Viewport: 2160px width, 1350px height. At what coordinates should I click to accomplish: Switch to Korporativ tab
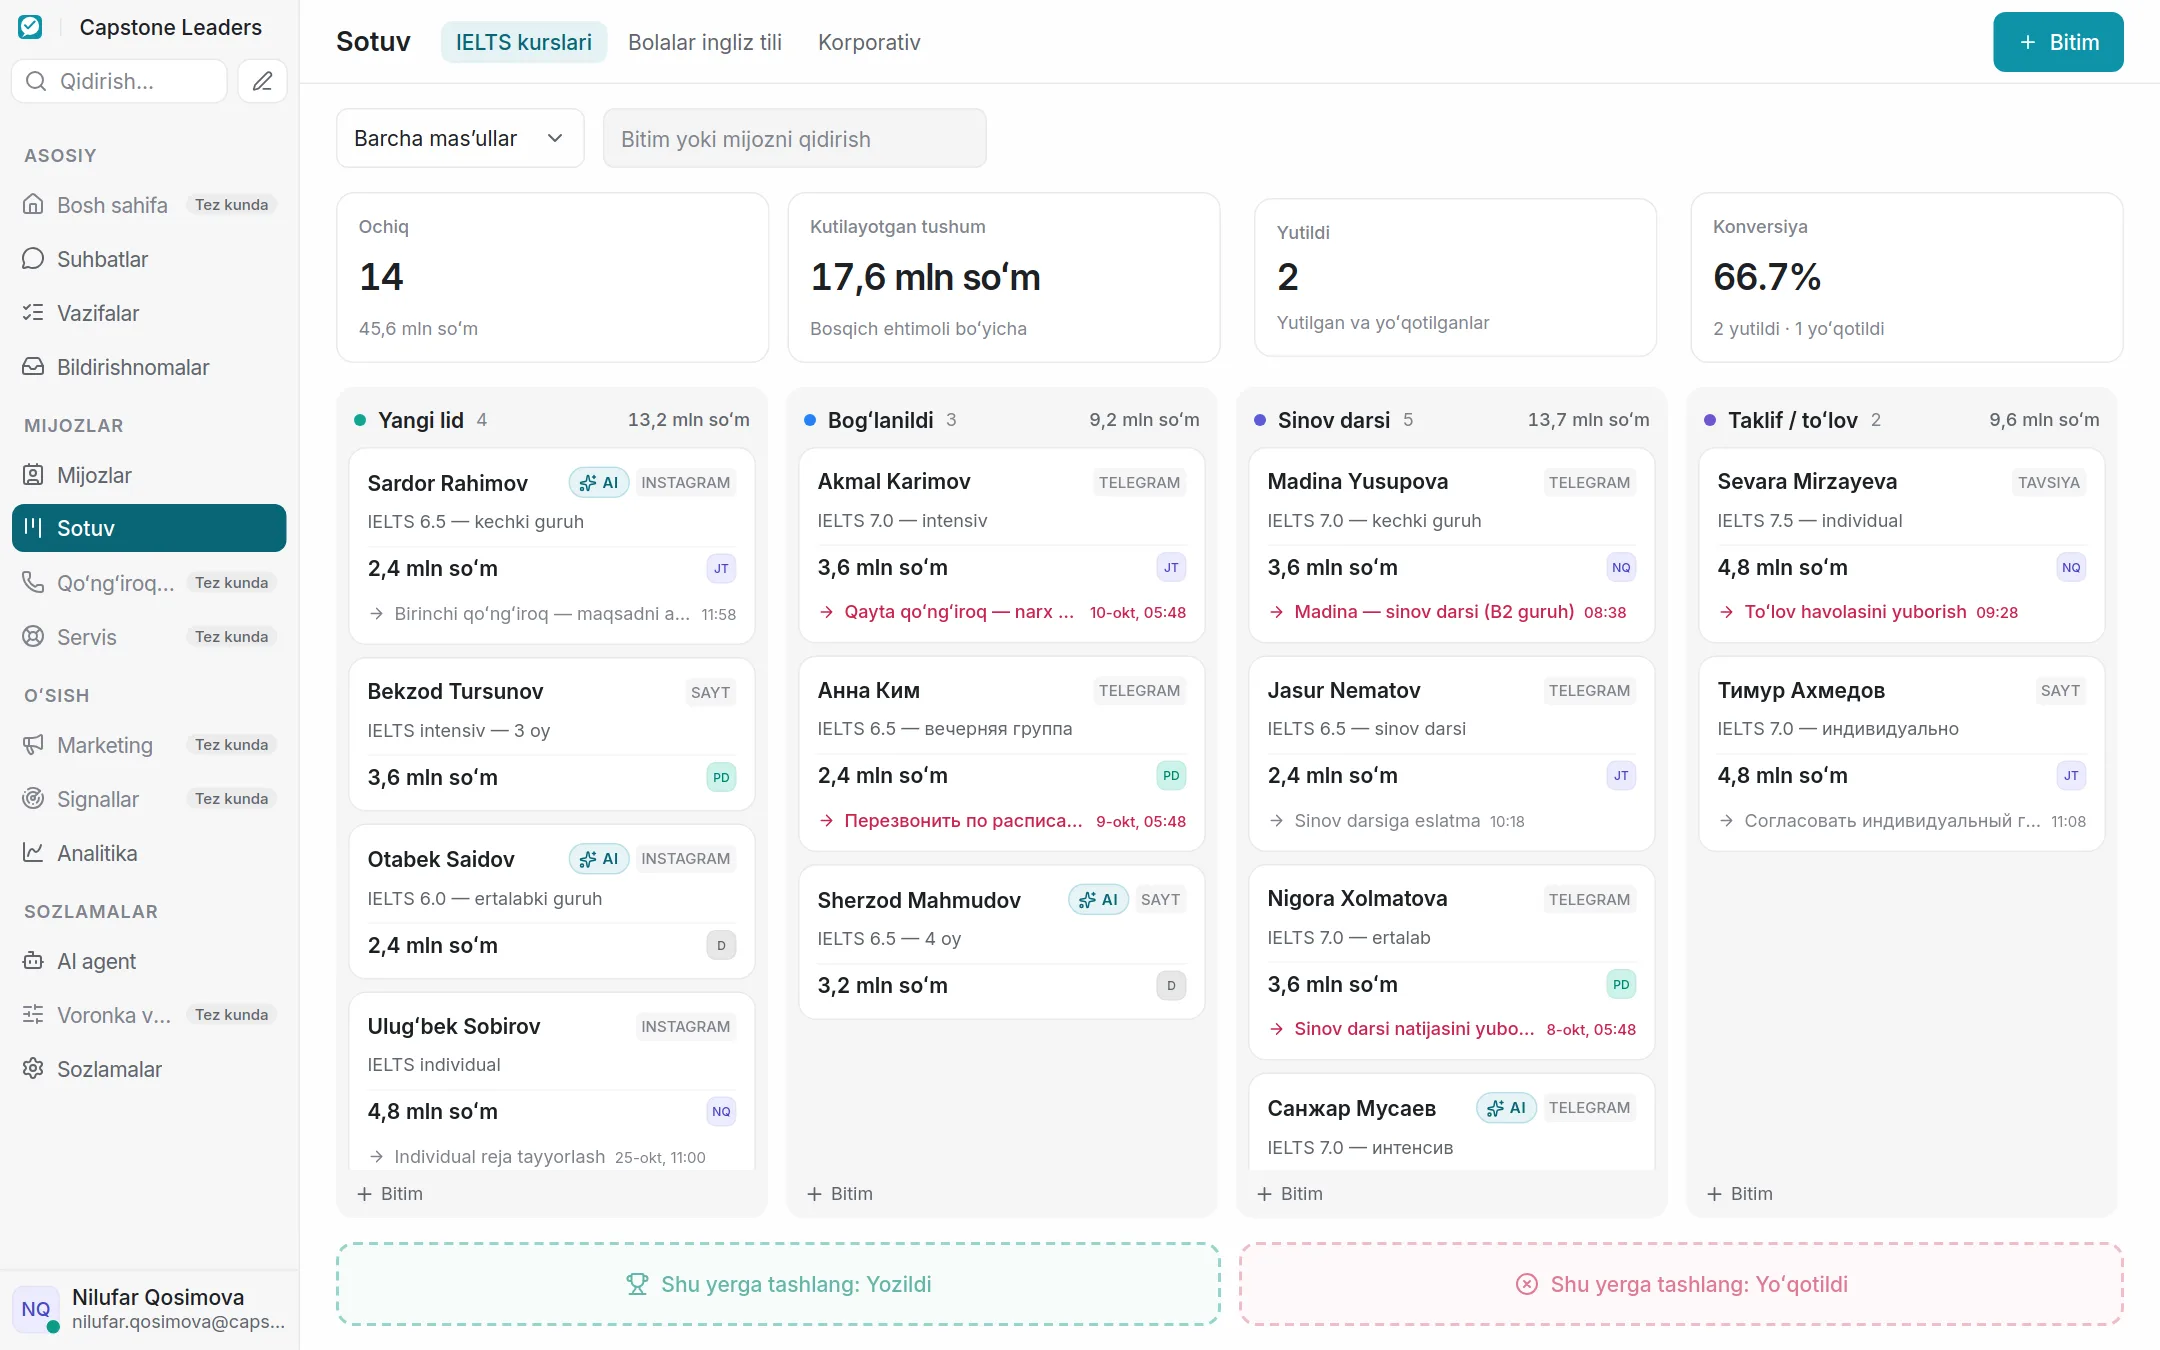[869, 42]
